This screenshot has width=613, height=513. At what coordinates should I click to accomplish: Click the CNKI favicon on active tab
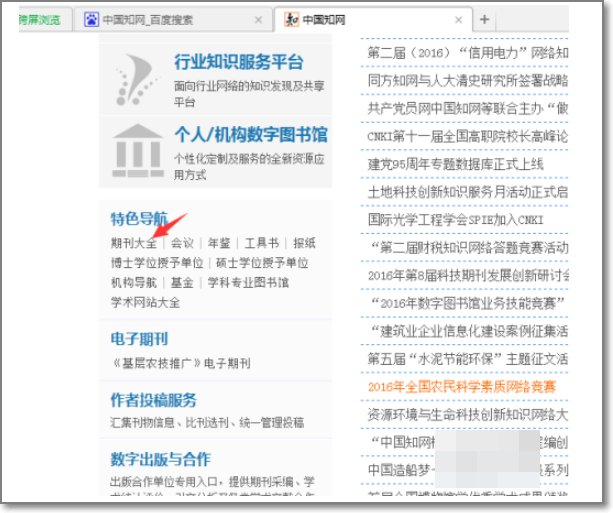[292, 20]
